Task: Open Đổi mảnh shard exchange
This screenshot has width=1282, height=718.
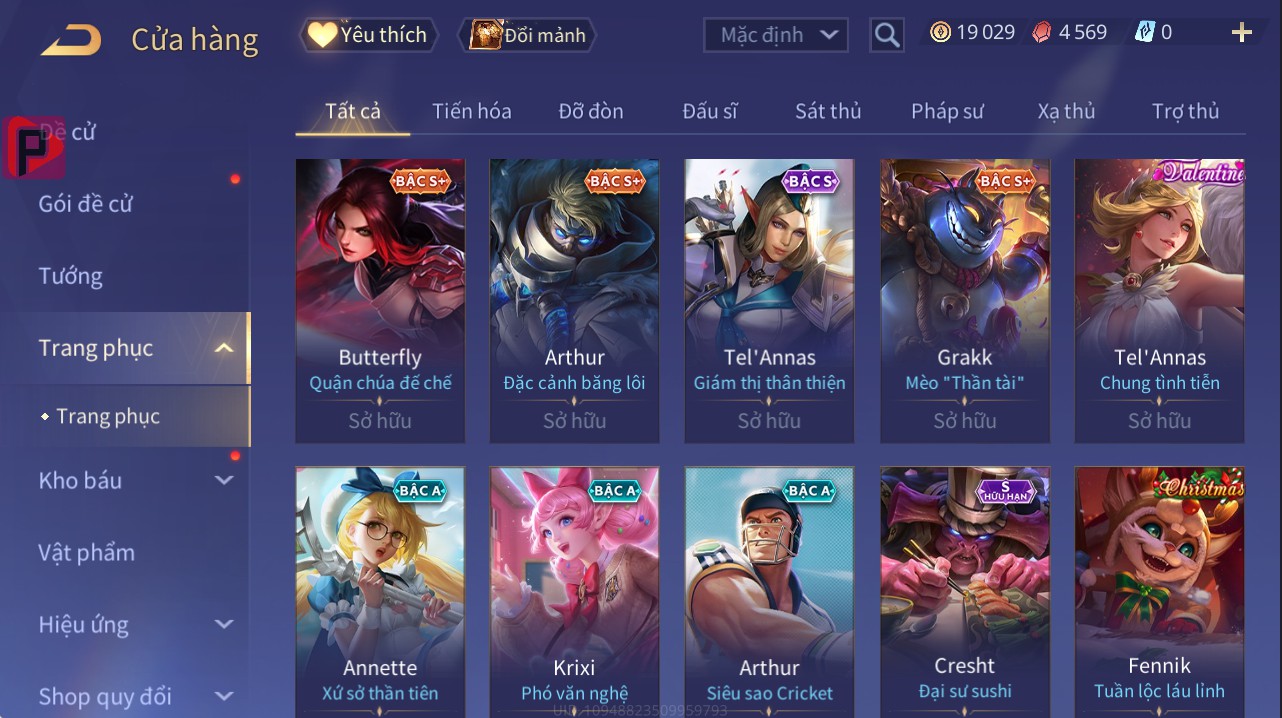Action: point(528,35)
